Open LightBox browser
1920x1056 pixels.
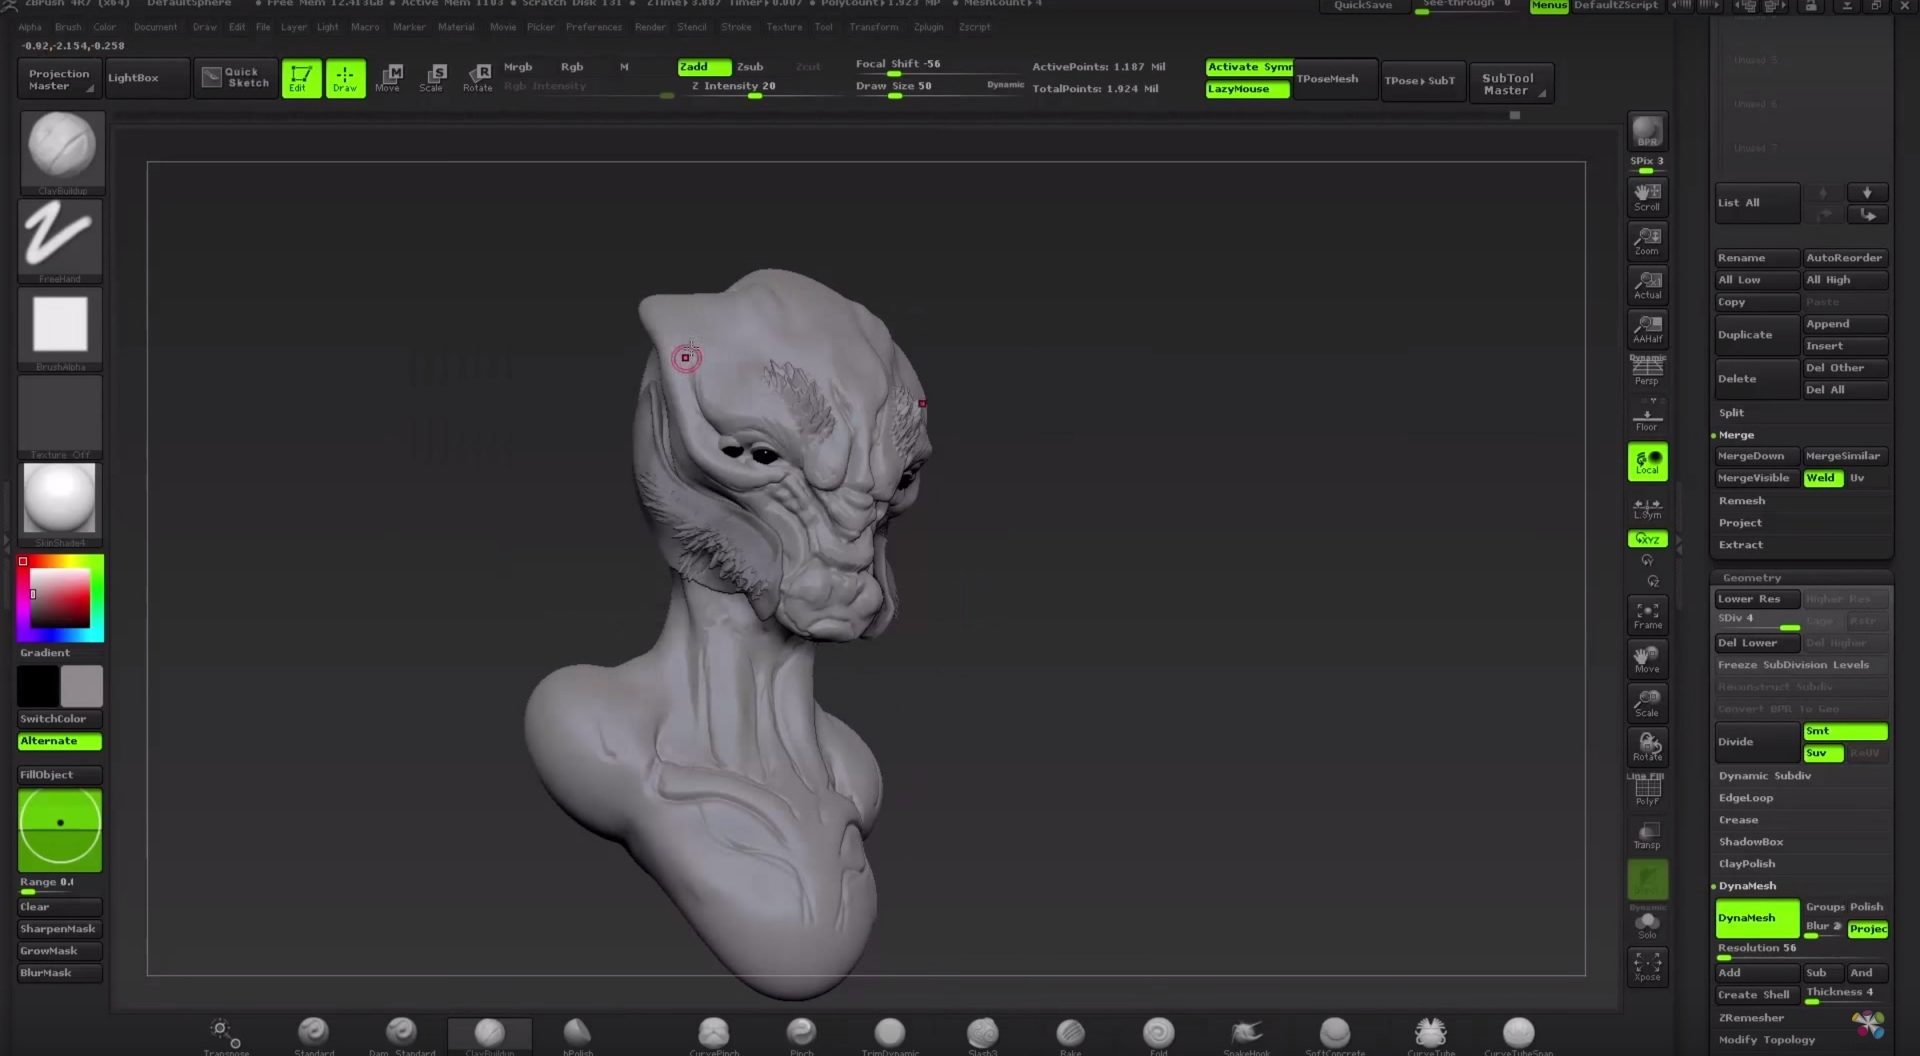[x=147, y=78]
